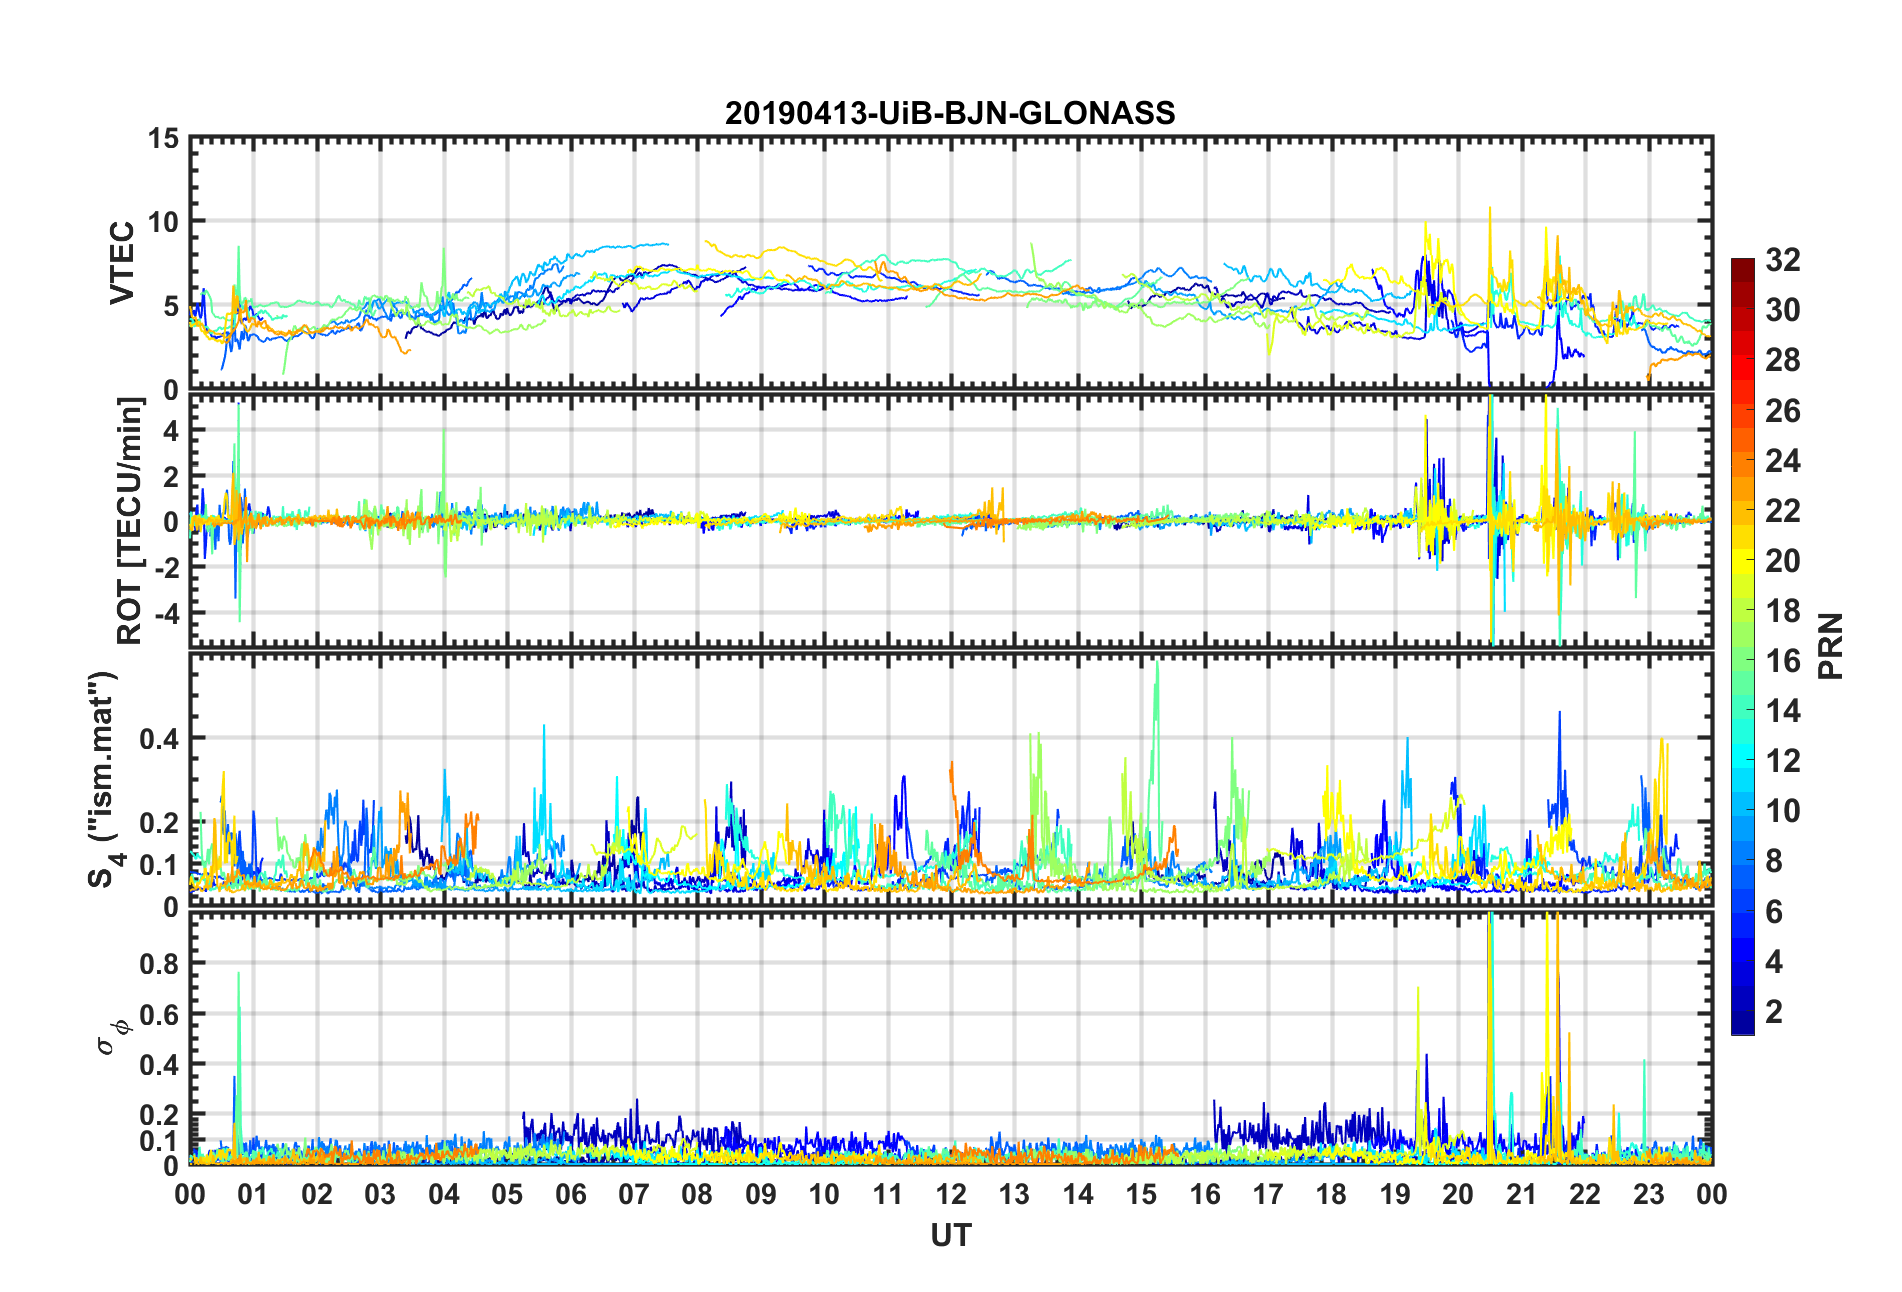Image resolution: width=1902 pixels, height=1292 pixels.
Task: Click the x-axis tick label 09
Action: coord(761,1194)
